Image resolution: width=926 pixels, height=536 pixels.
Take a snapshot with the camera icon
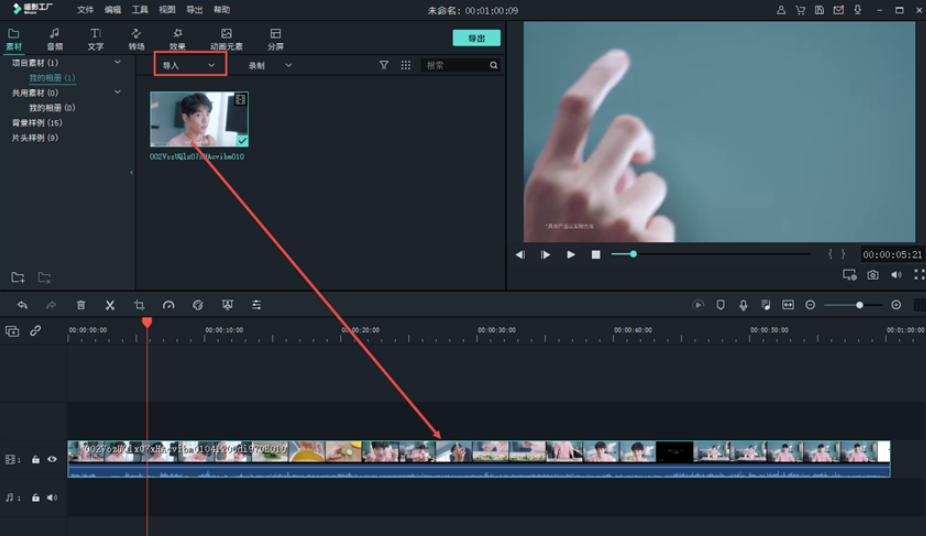(873, 275)
